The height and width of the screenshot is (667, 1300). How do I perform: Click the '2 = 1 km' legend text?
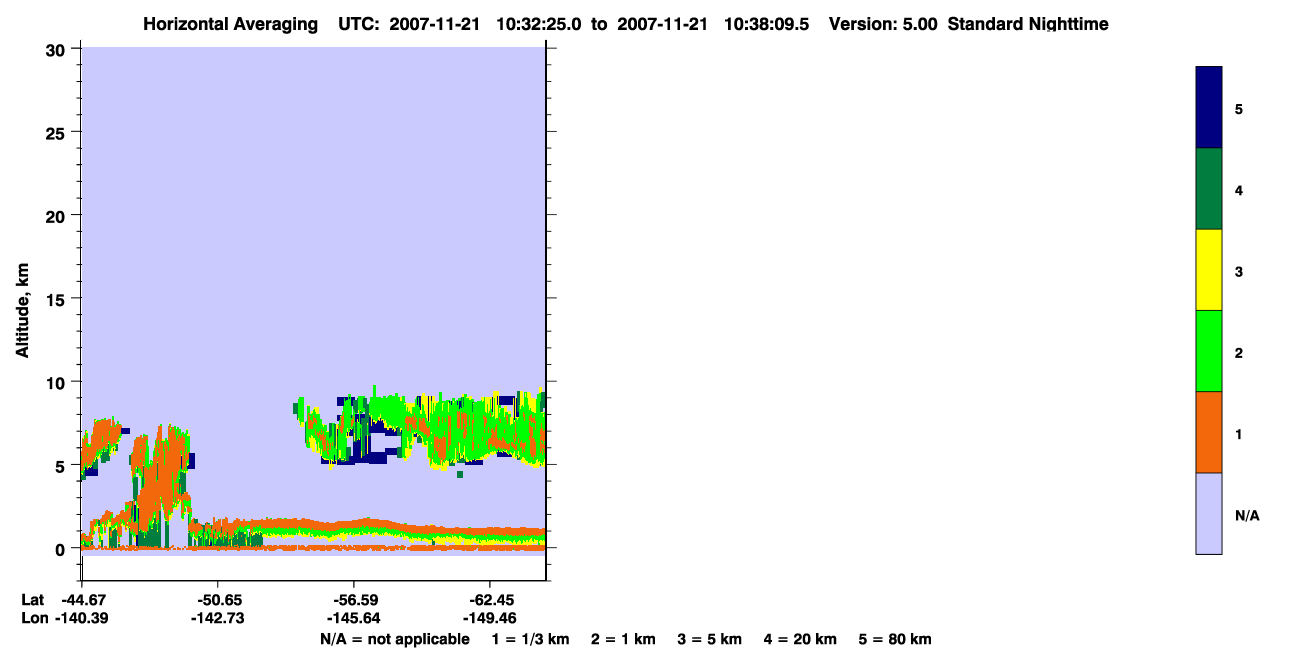[x=623, y=639]
